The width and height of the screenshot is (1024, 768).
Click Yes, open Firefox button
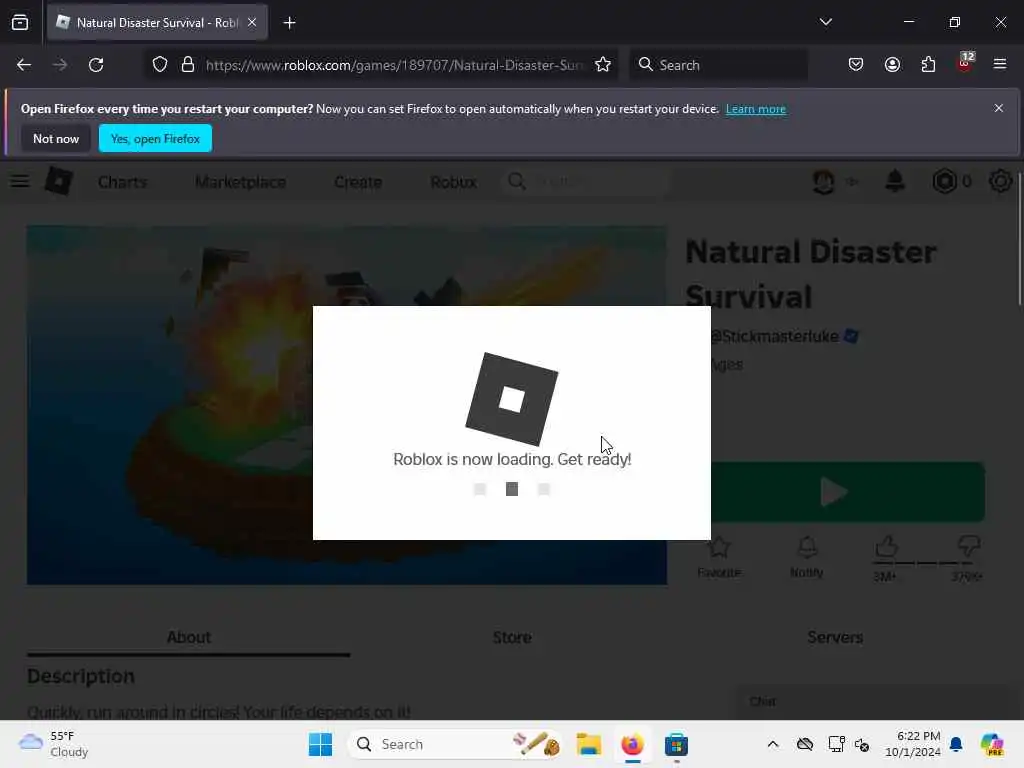pos(155,138)
